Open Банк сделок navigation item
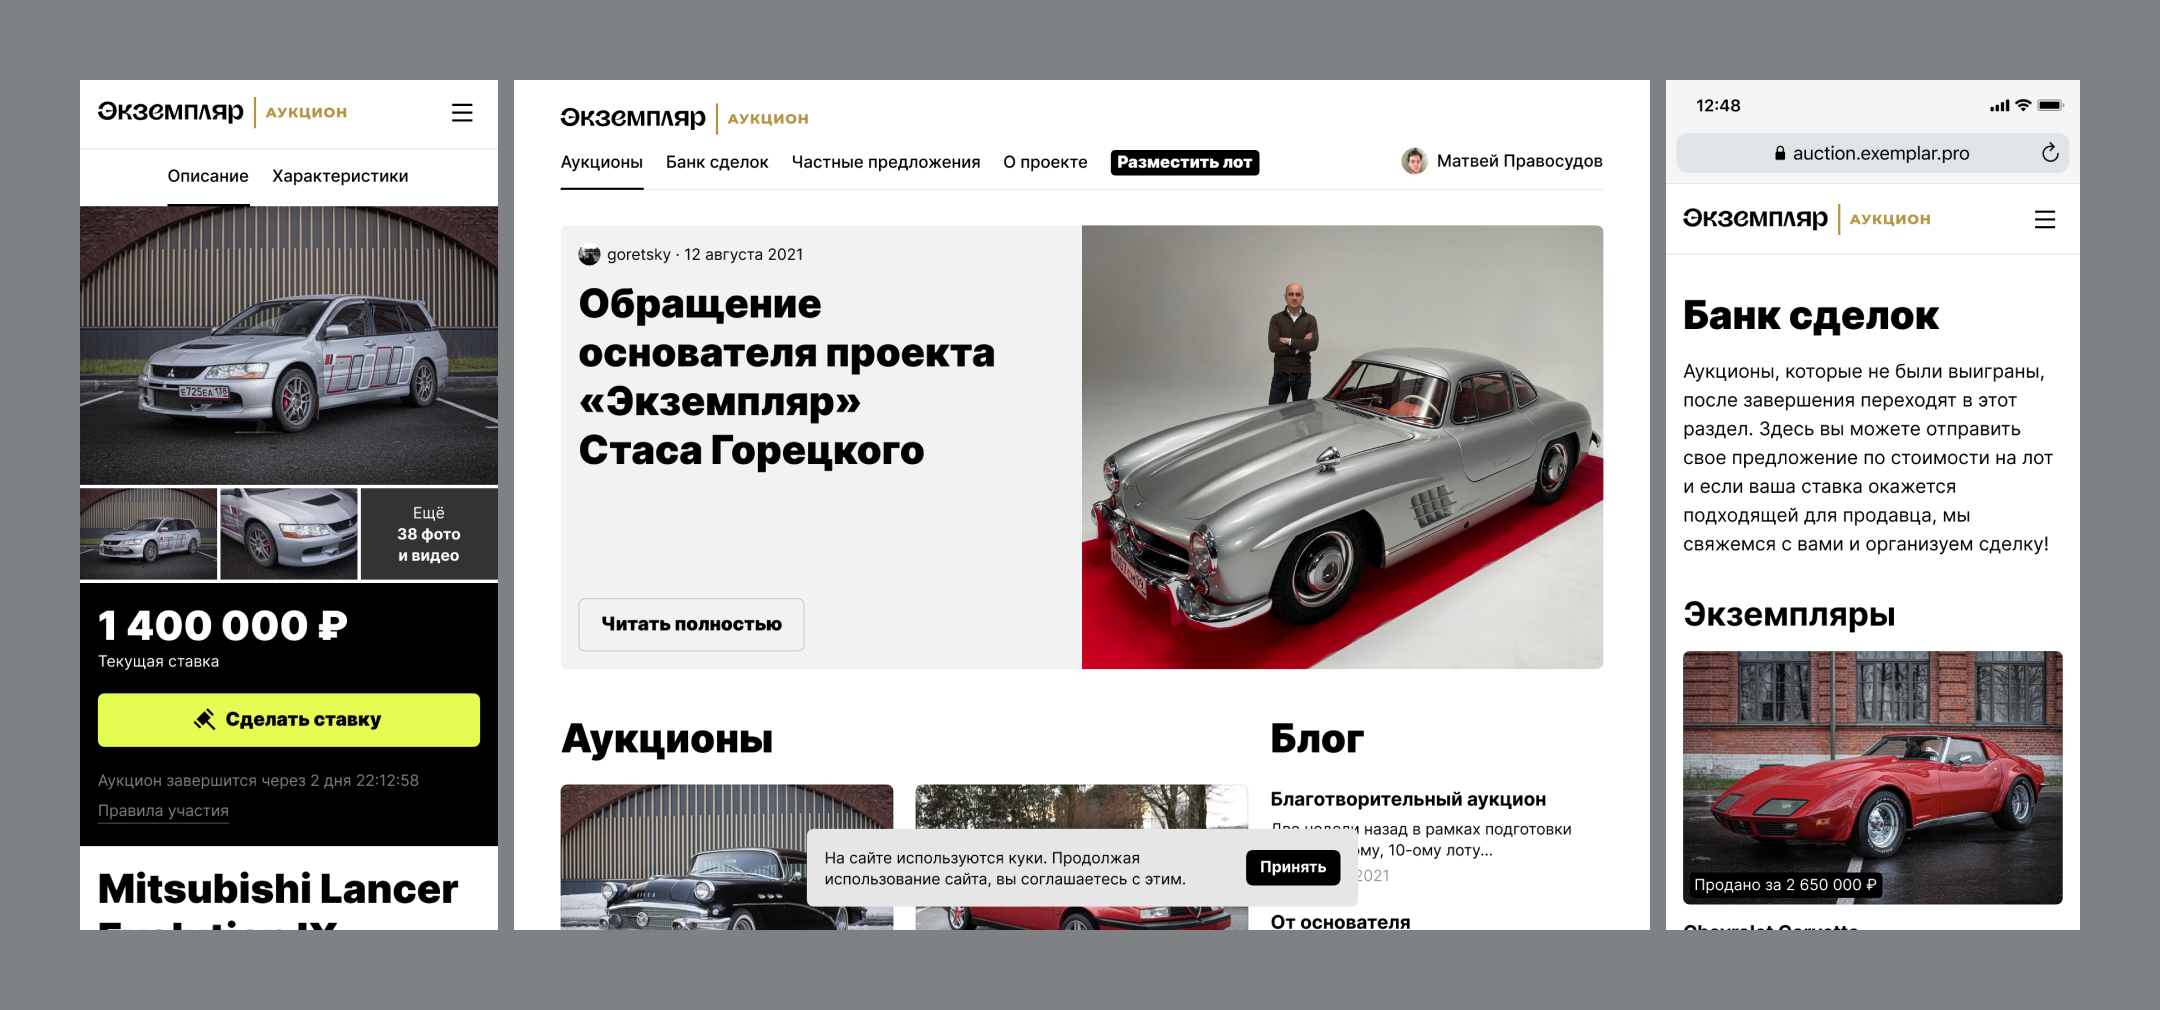This screenshot has width=2160, height=1010. 717,162
